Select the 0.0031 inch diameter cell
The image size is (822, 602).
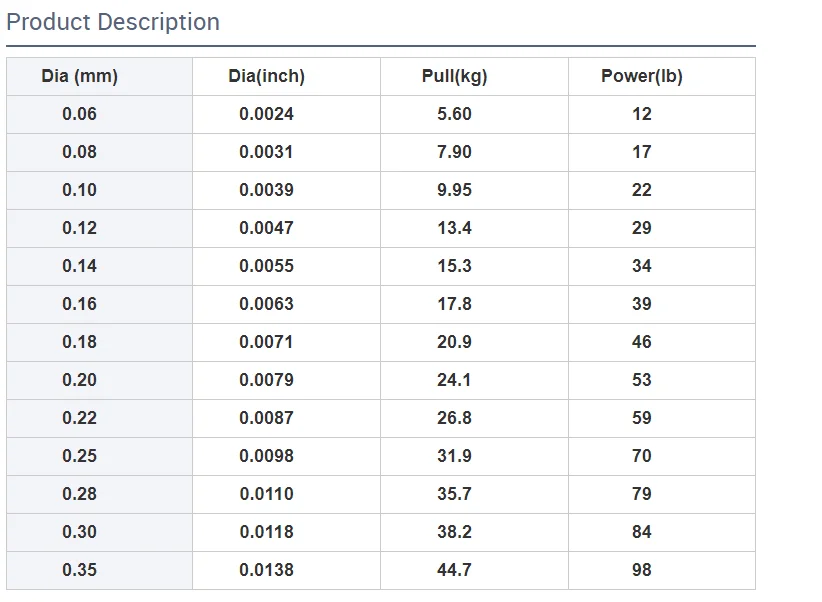click(x=266, y=152)
